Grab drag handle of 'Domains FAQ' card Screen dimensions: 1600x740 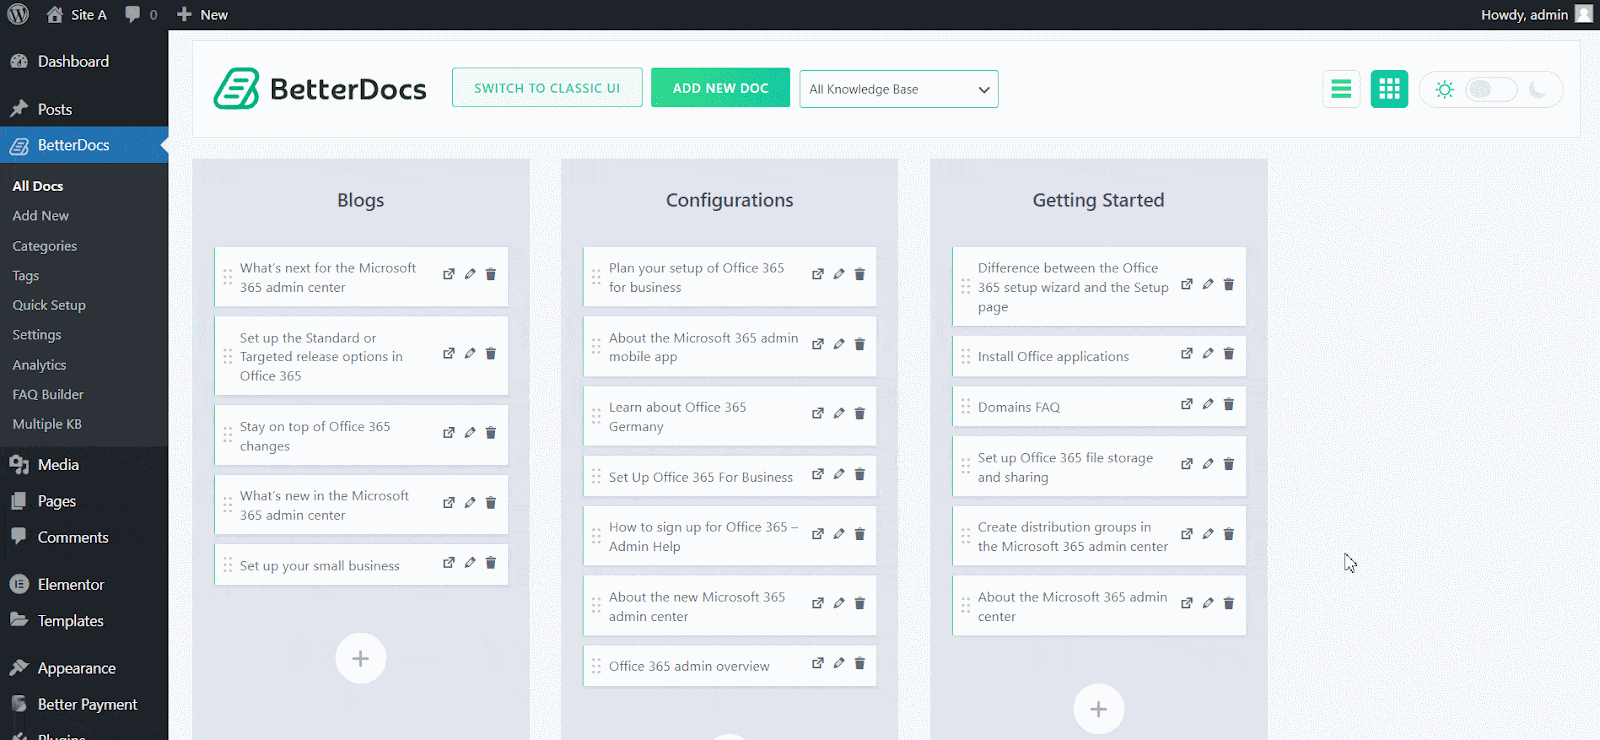965,406
